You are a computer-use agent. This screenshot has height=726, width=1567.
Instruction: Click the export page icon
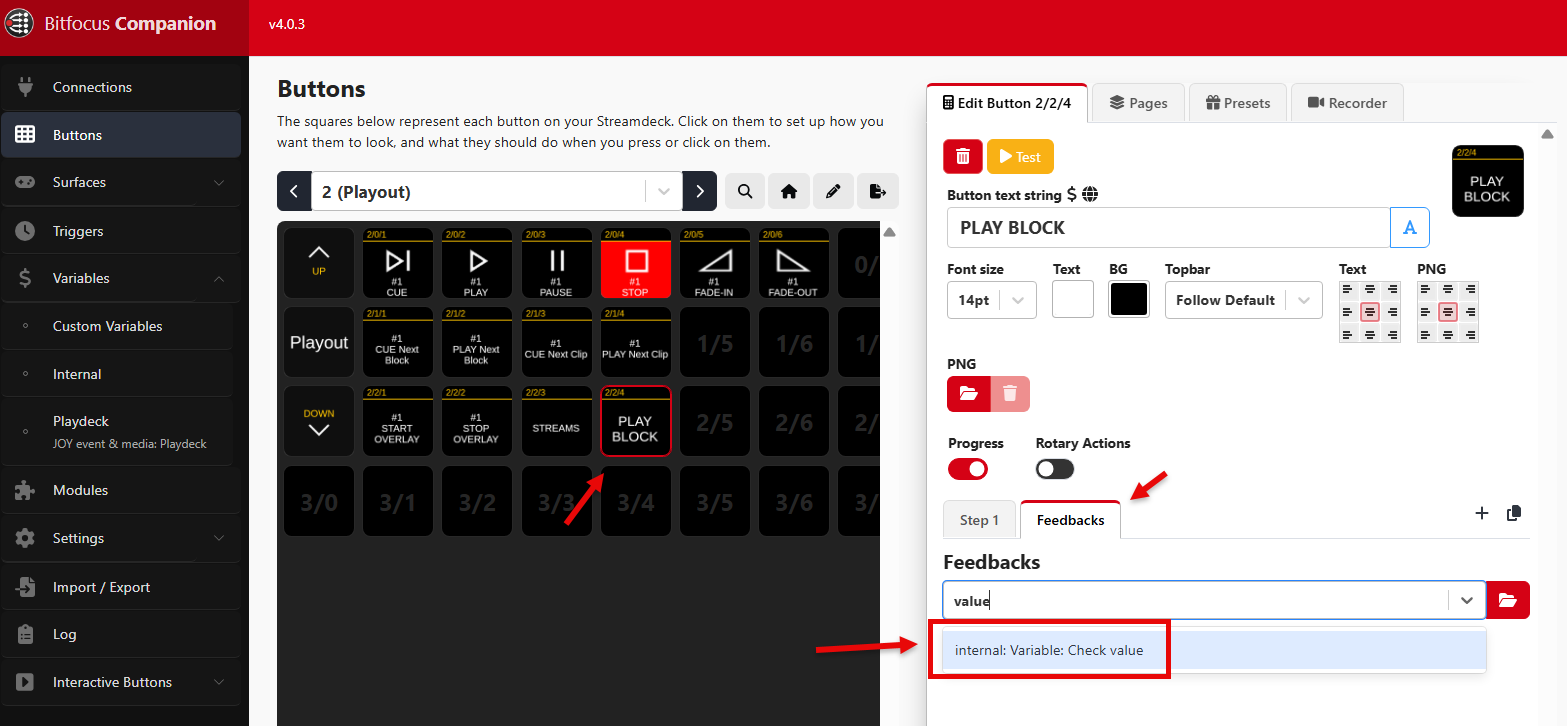877,191
